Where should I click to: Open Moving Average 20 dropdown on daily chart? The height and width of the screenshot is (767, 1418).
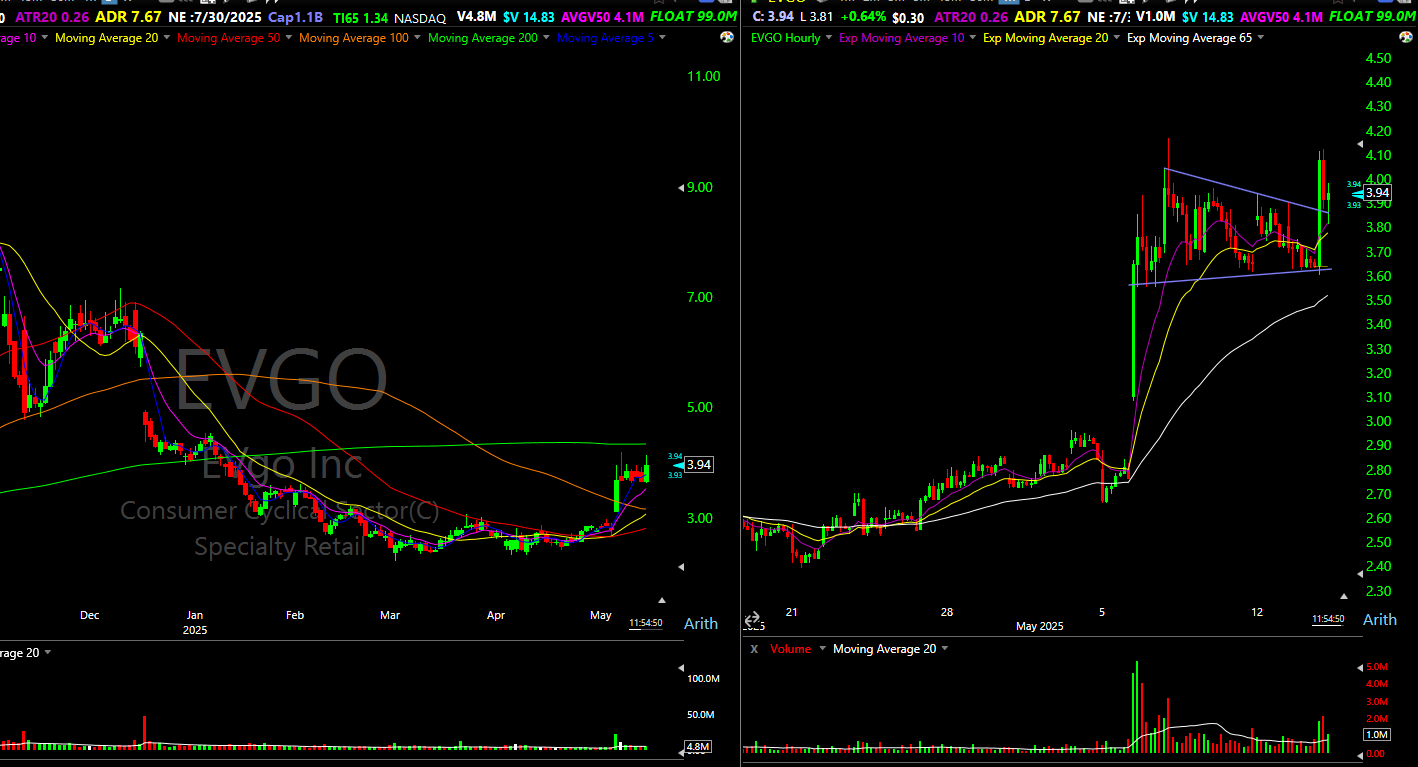coord(167,38)
